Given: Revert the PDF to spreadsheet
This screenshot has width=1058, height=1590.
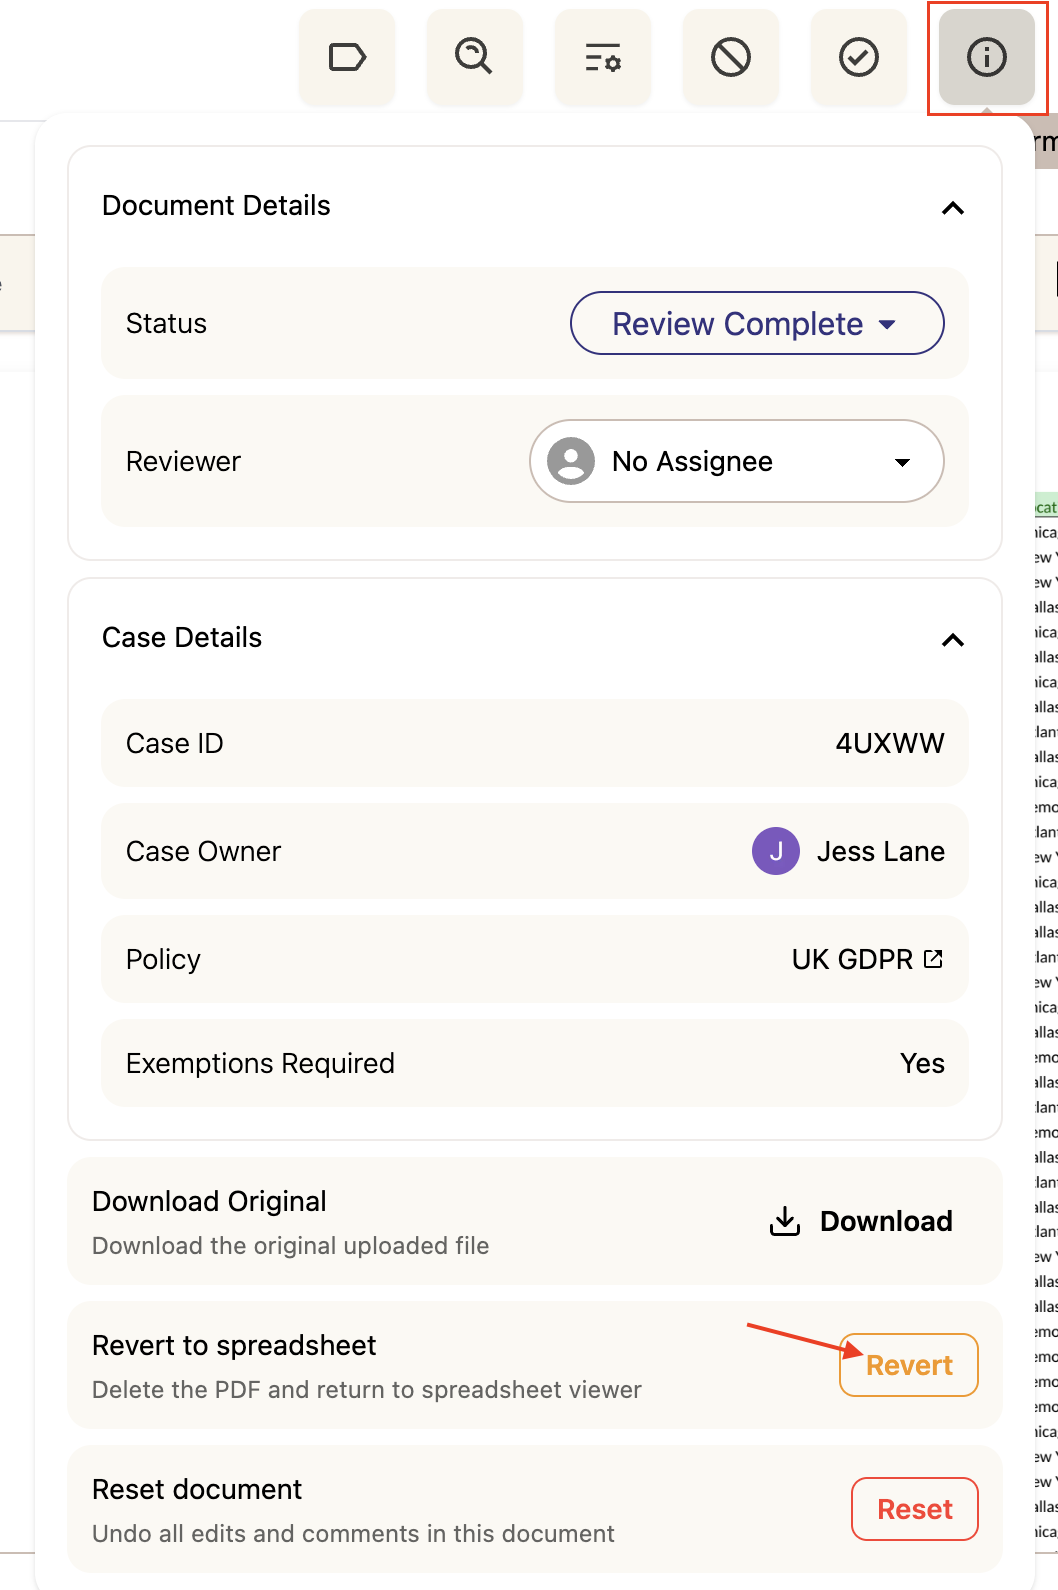Looking at the screenshot, I should tap(909, 1365).
